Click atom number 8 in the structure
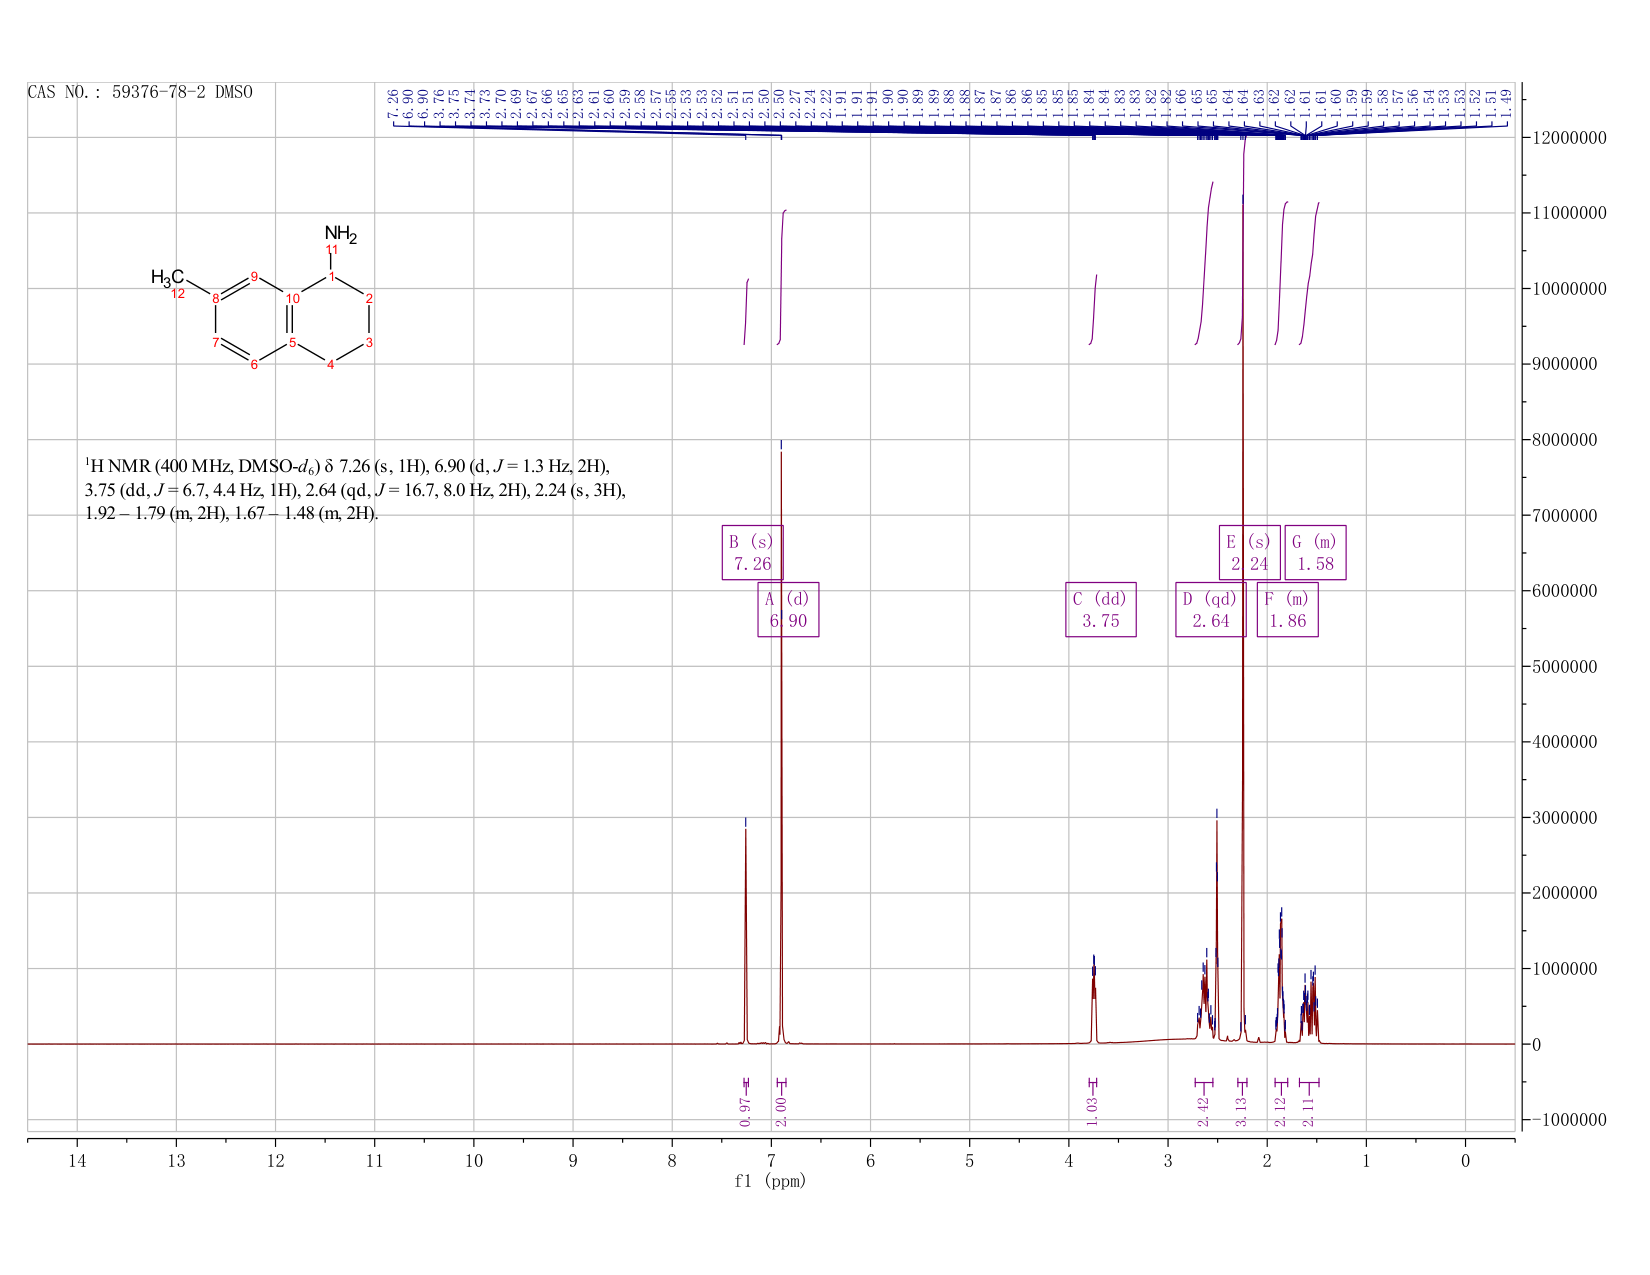Screen dimensions: 1650x1275 tap(215, 297)
